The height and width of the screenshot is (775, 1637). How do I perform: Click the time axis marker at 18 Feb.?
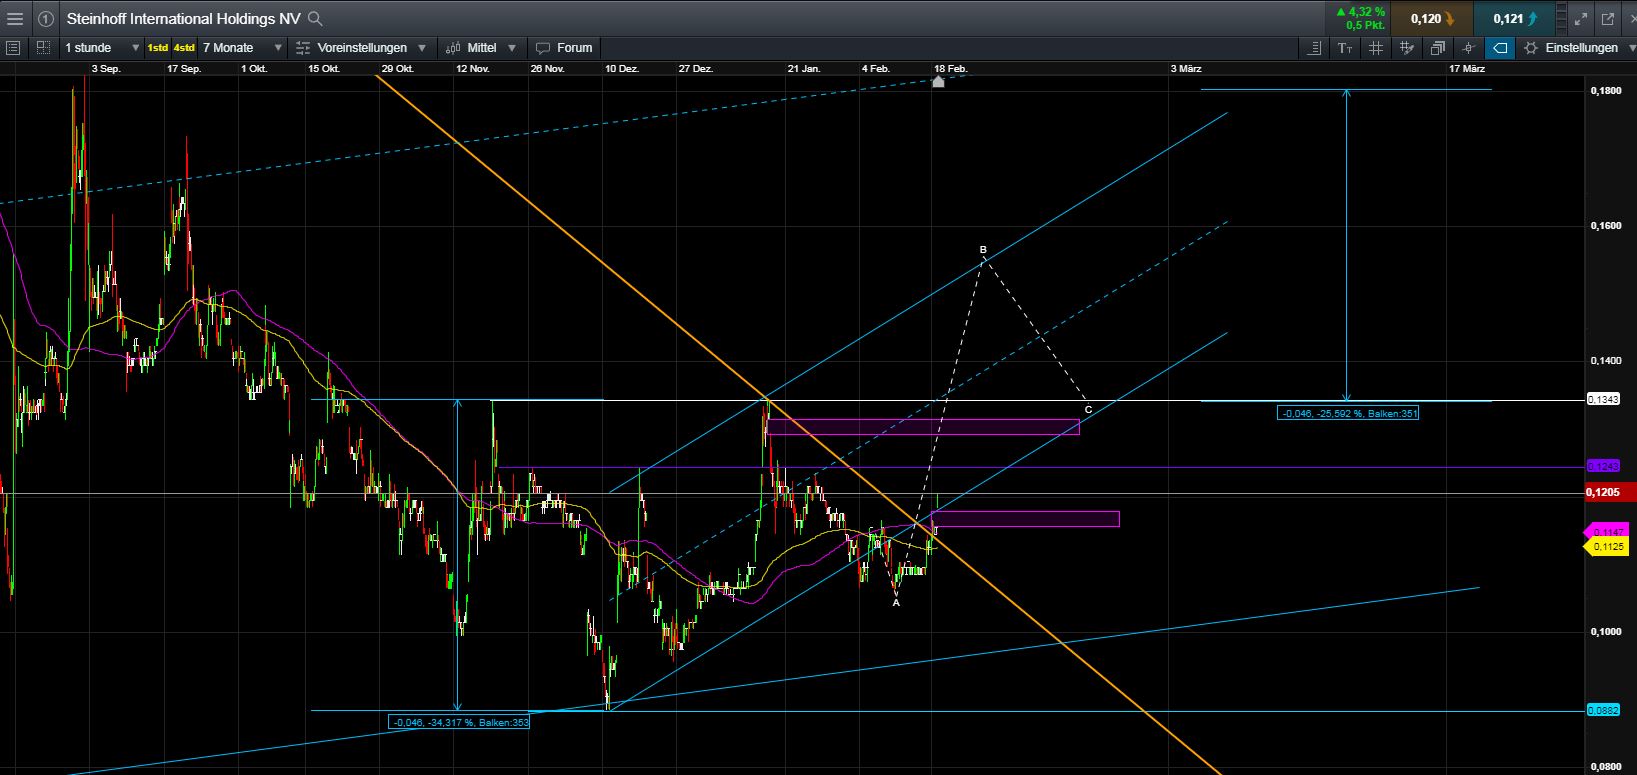pyautogui.click(x=938, y=81)
